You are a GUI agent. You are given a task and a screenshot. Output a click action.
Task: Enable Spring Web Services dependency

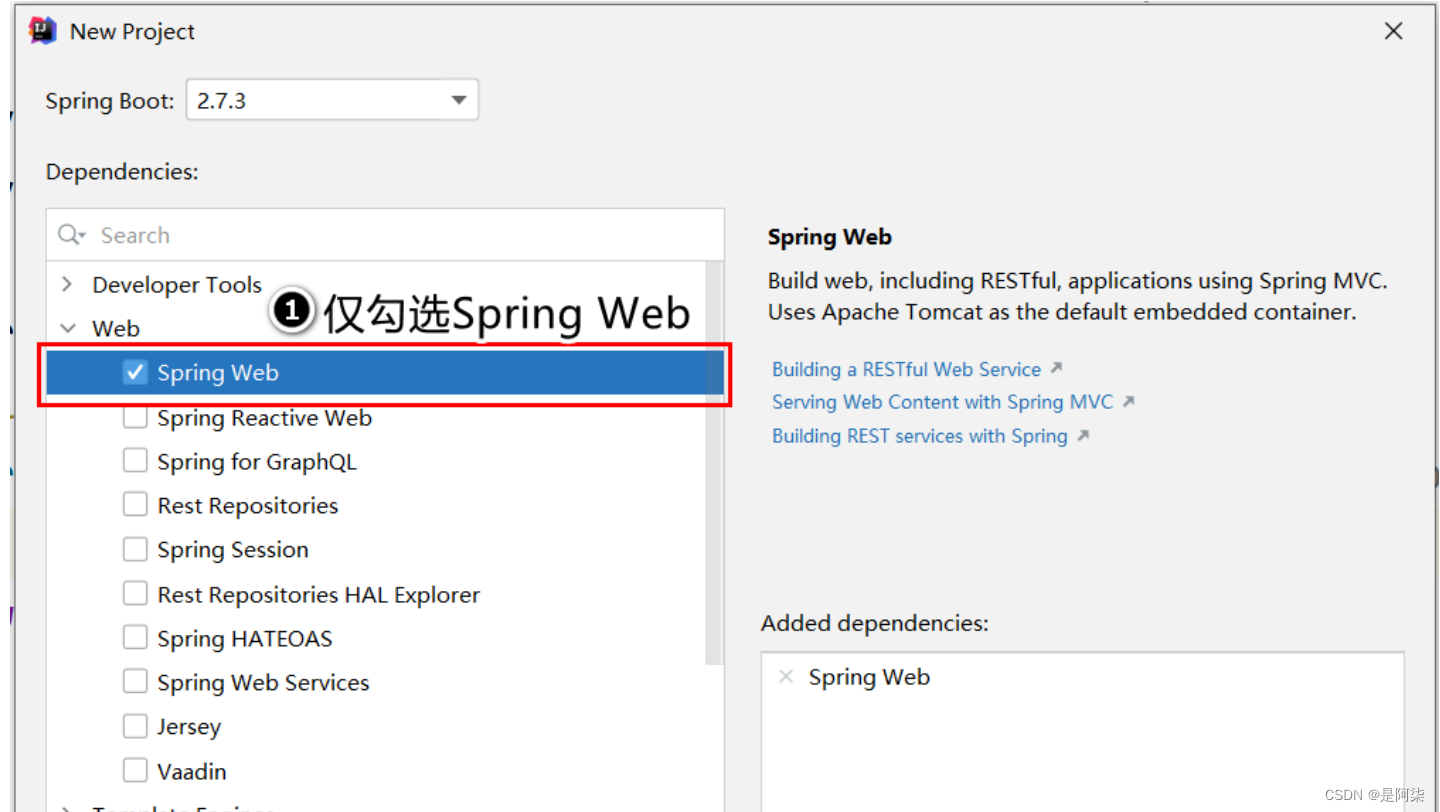pos(135,682)
